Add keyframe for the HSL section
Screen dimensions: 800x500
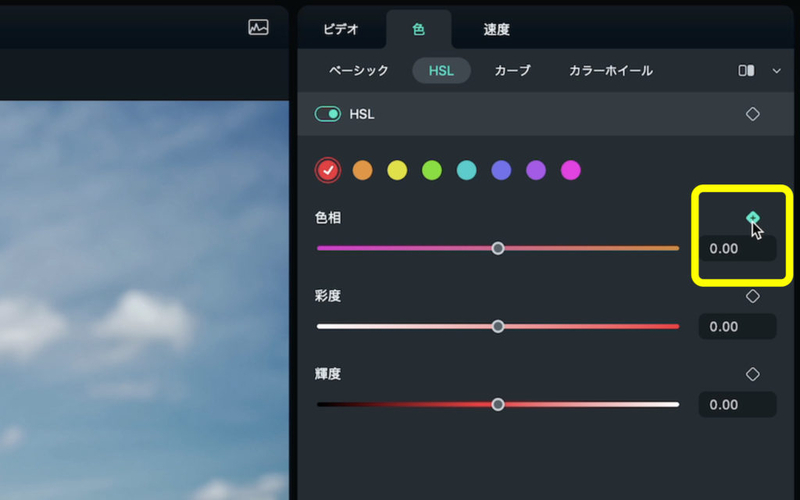[753, 114]
